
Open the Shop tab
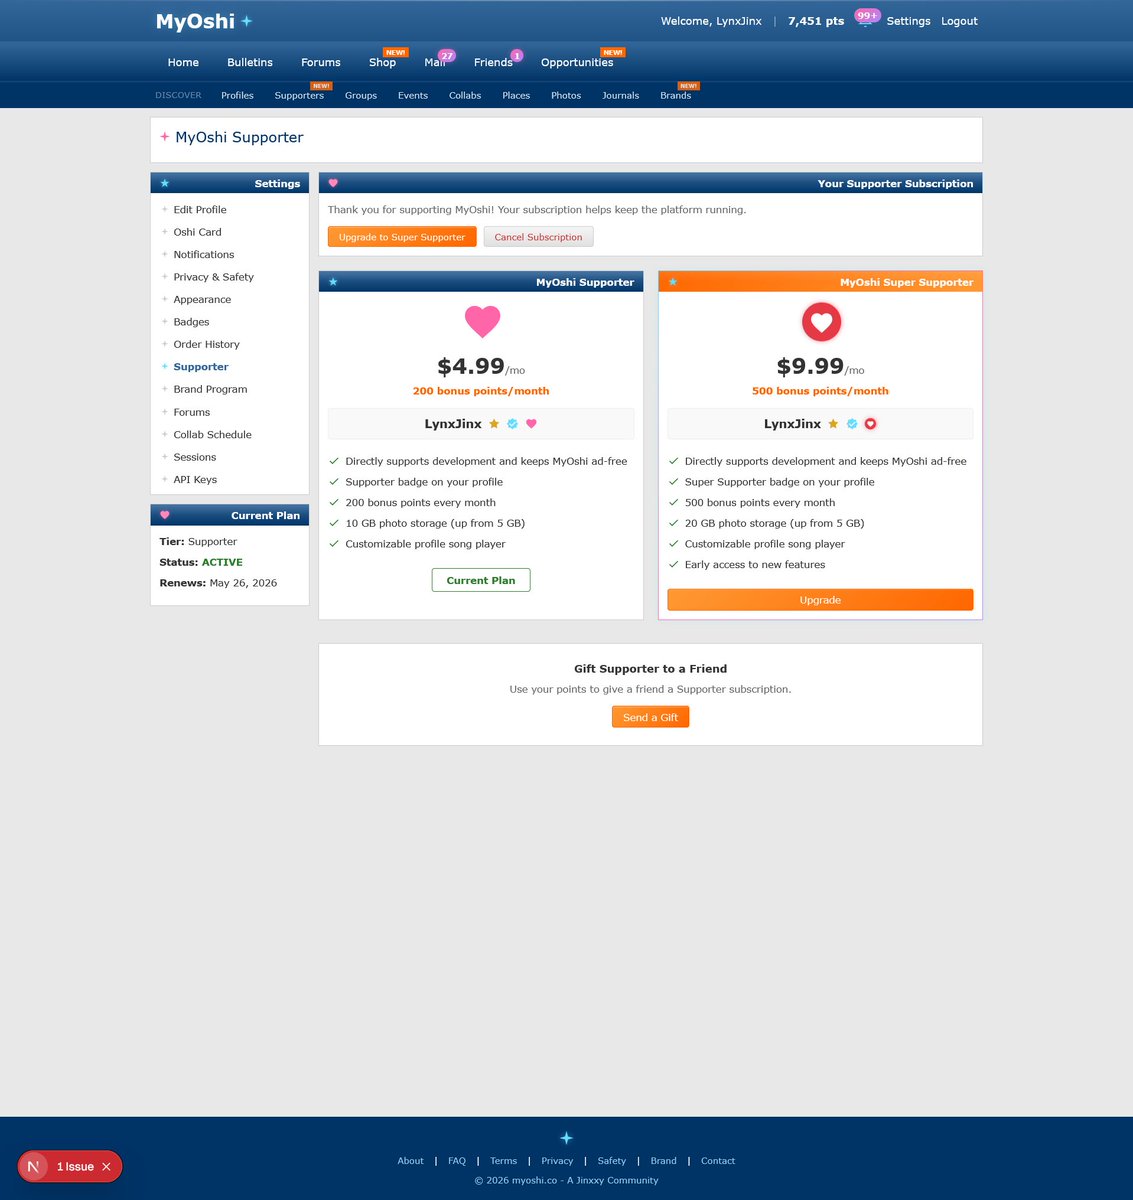click(x=382, y=62)
